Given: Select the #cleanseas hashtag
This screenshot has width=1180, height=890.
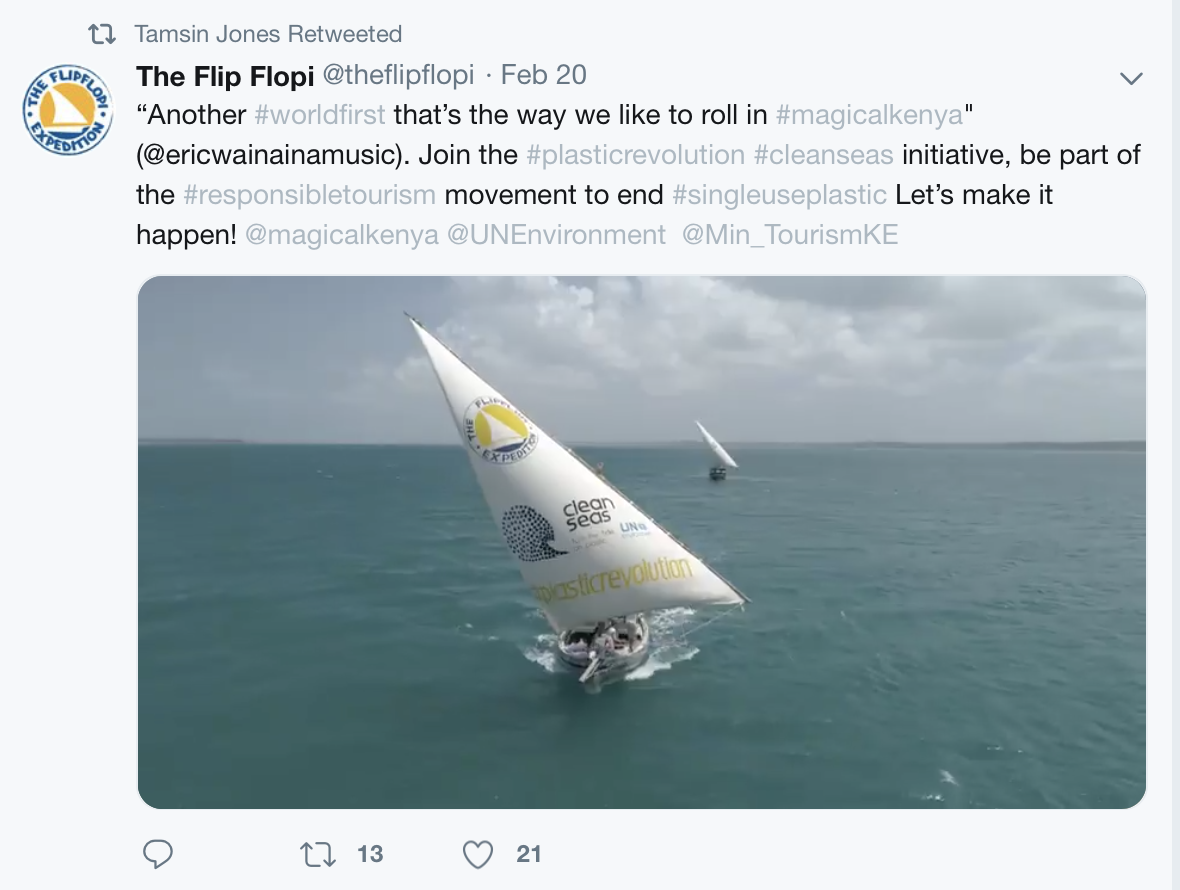Looking at the screenshot, I should tap(823, 154).
